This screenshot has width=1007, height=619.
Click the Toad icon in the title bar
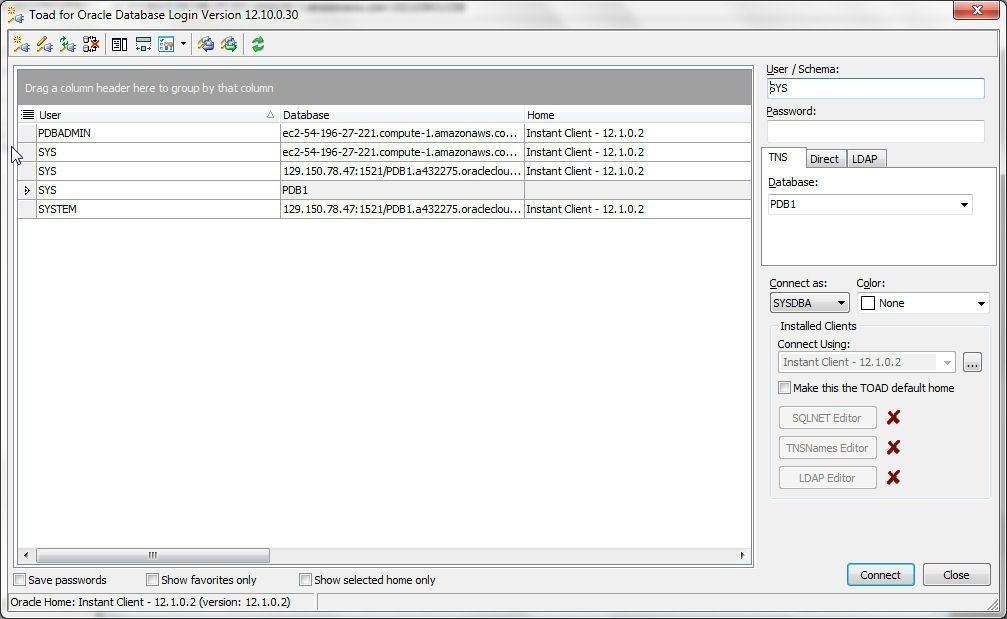[x=15, y=14]
